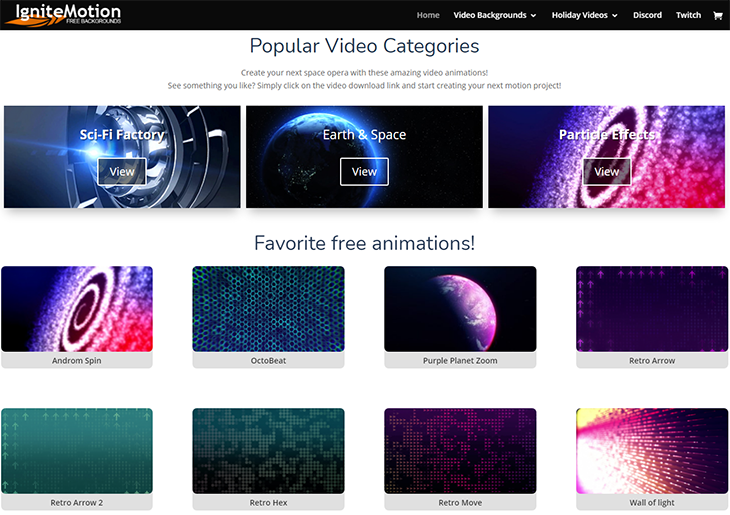Viewport: 730px width, 515px height.
Task: Click the Purple Planet Zoom caption
Action: tap(460, 360)
